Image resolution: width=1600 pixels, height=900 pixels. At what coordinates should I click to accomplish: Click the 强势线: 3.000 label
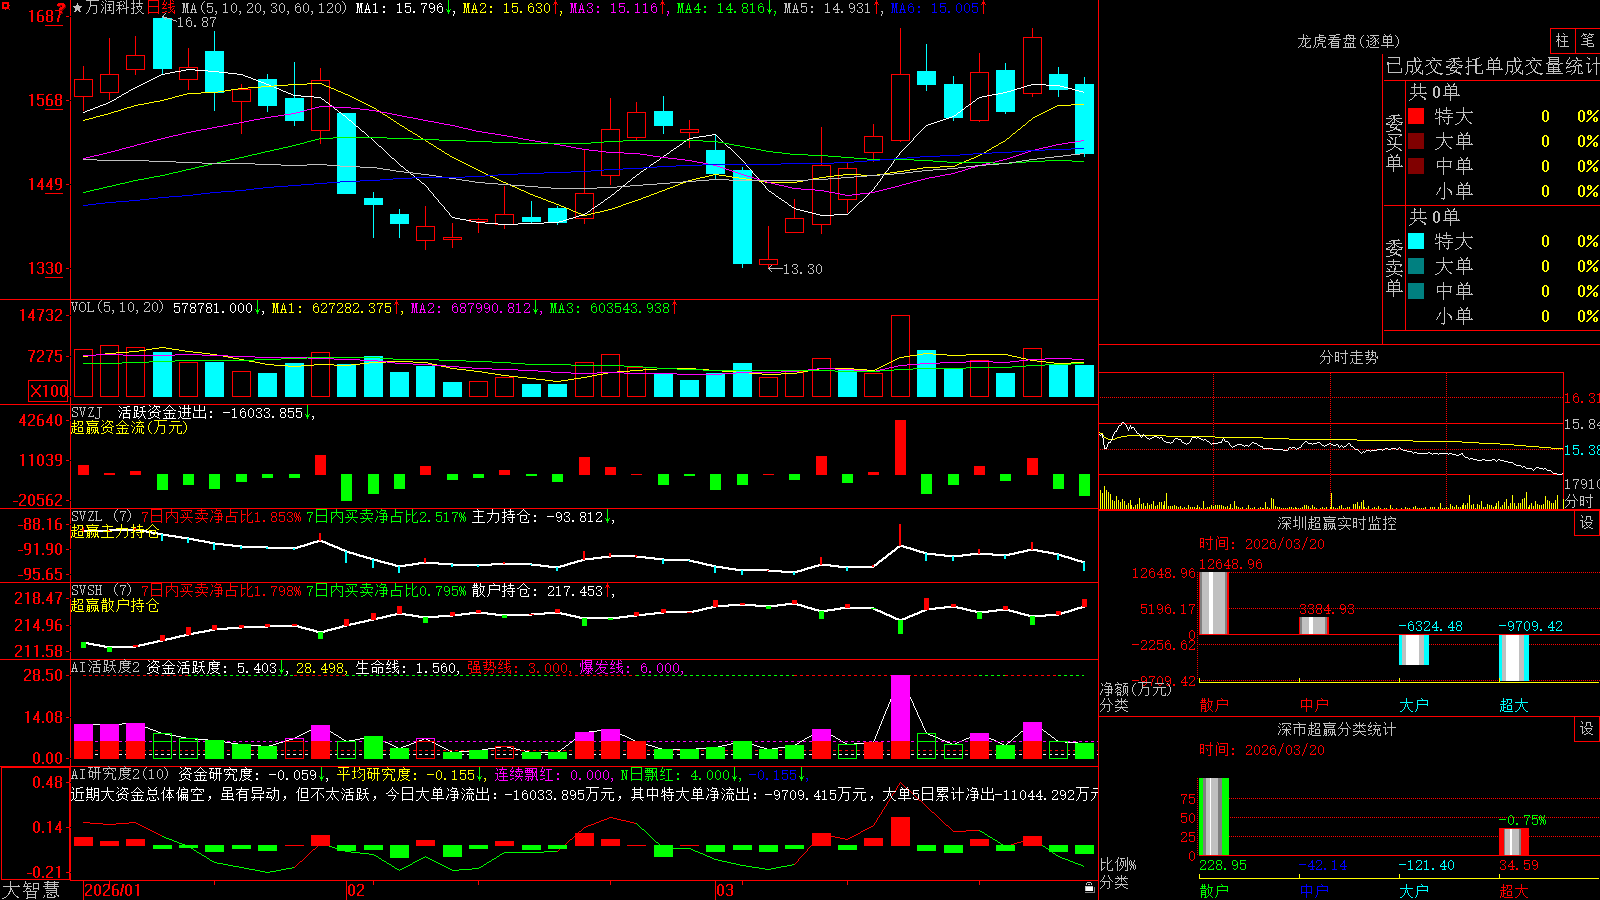pos(519,668)
